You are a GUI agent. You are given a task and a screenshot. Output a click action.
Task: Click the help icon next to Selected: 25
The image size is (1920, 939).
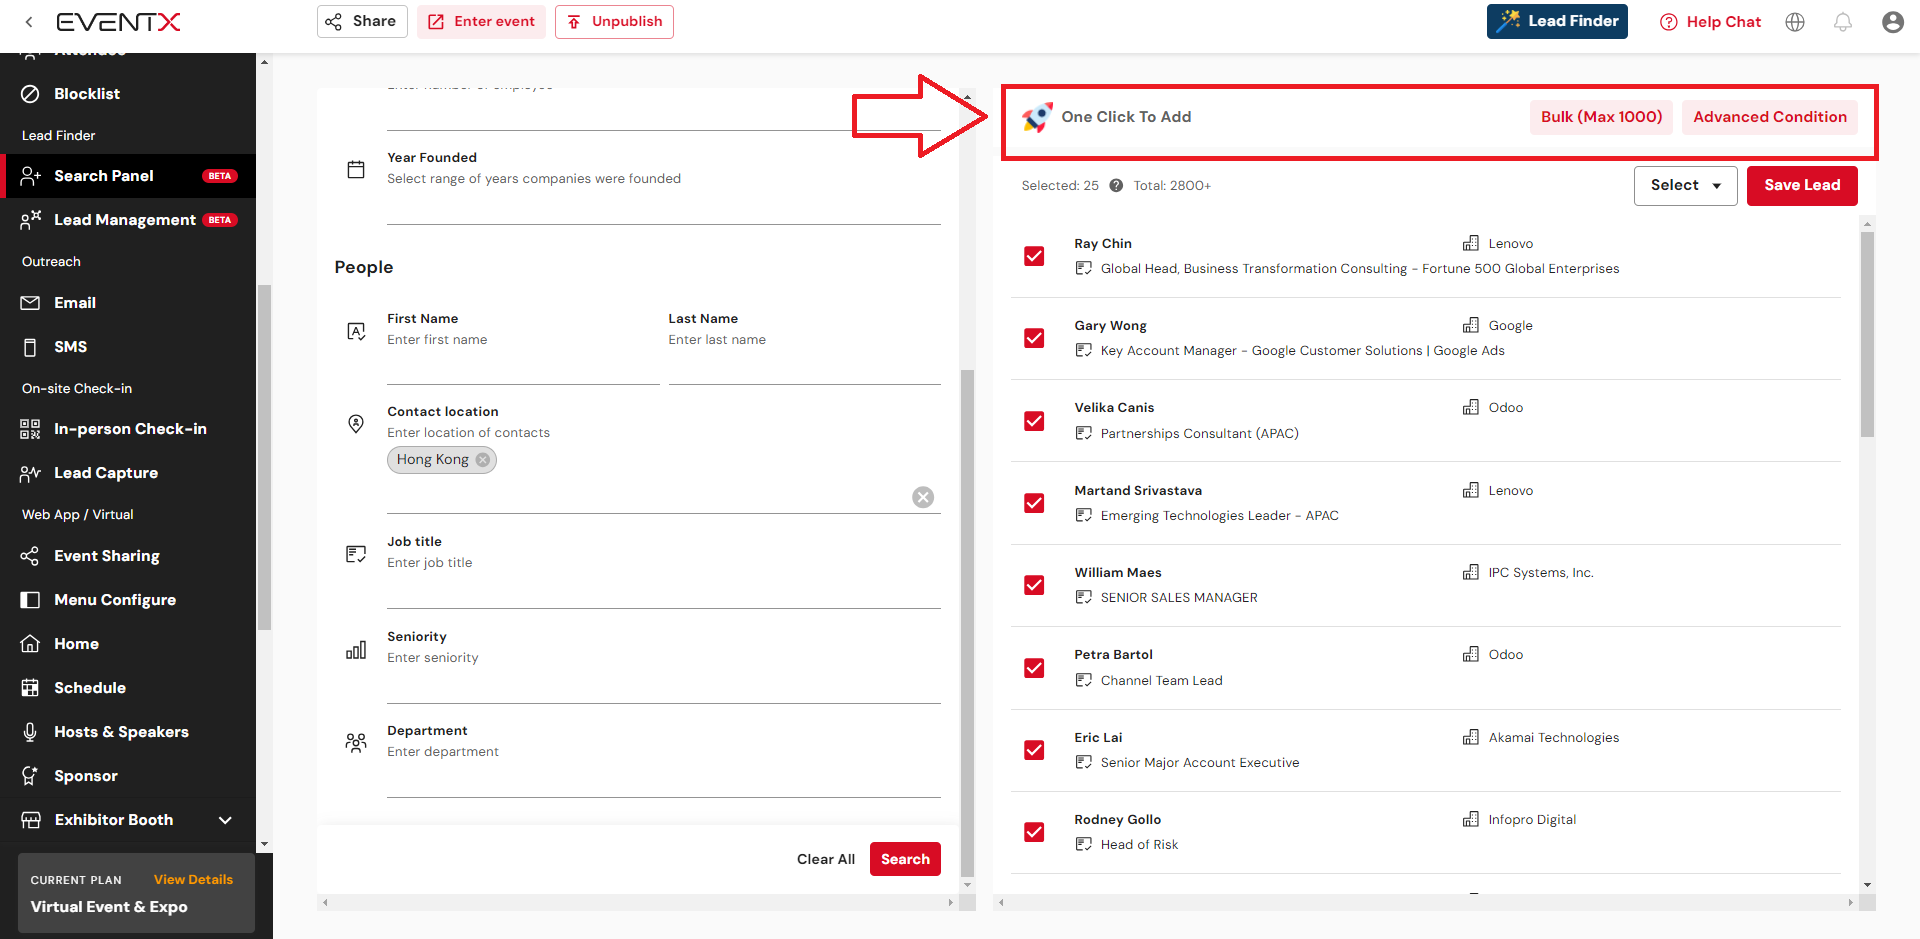1116,185
